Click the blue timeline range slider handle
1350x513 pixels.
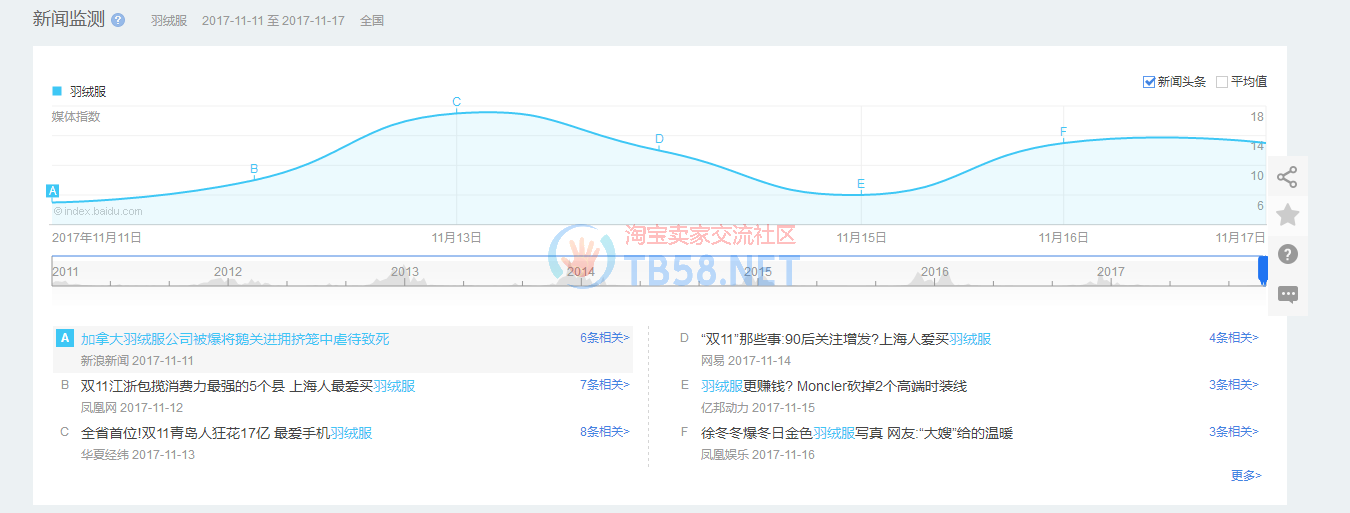pos(1262,271)
